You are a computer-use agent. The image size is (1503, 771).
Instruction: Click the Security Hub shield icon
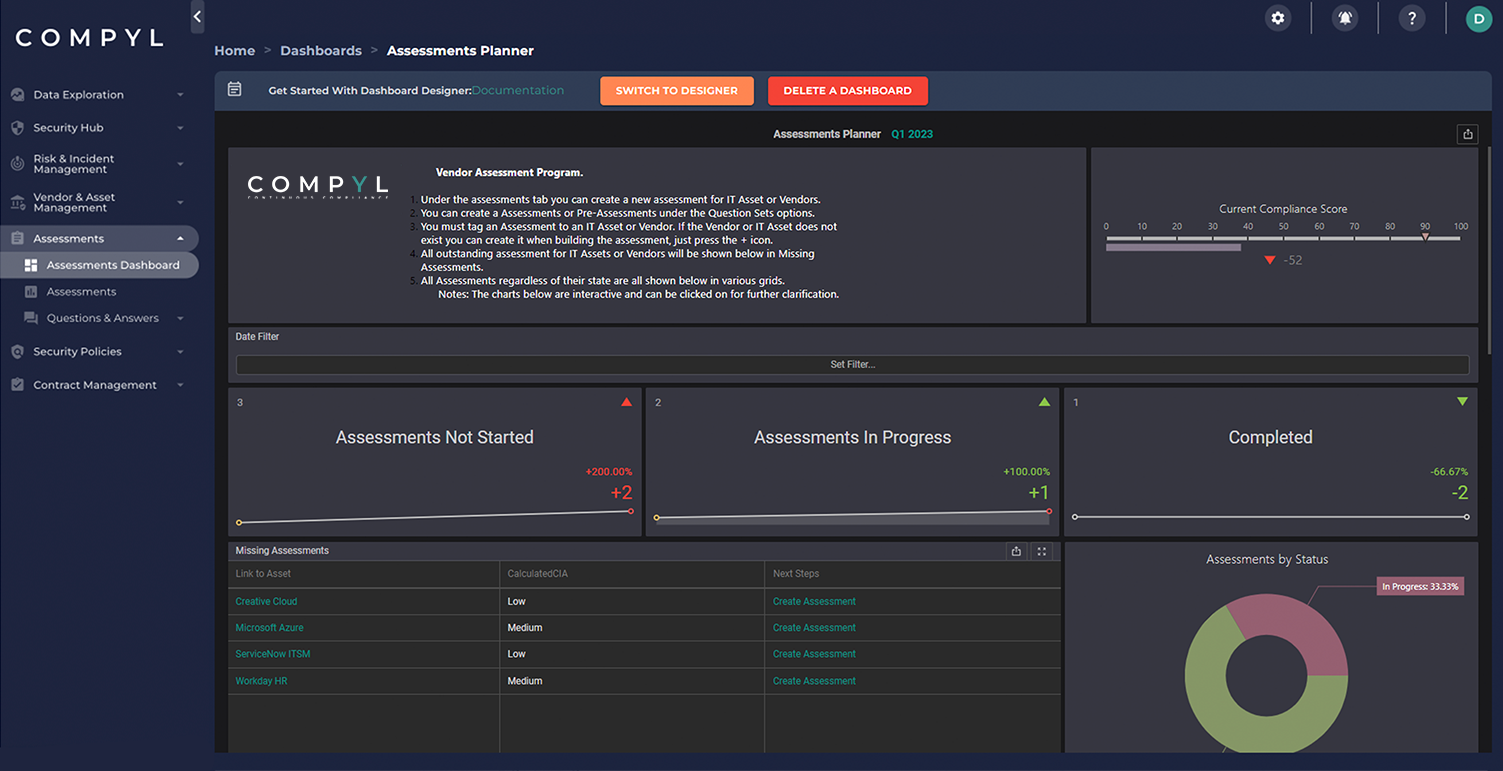[x=18, y=127]
